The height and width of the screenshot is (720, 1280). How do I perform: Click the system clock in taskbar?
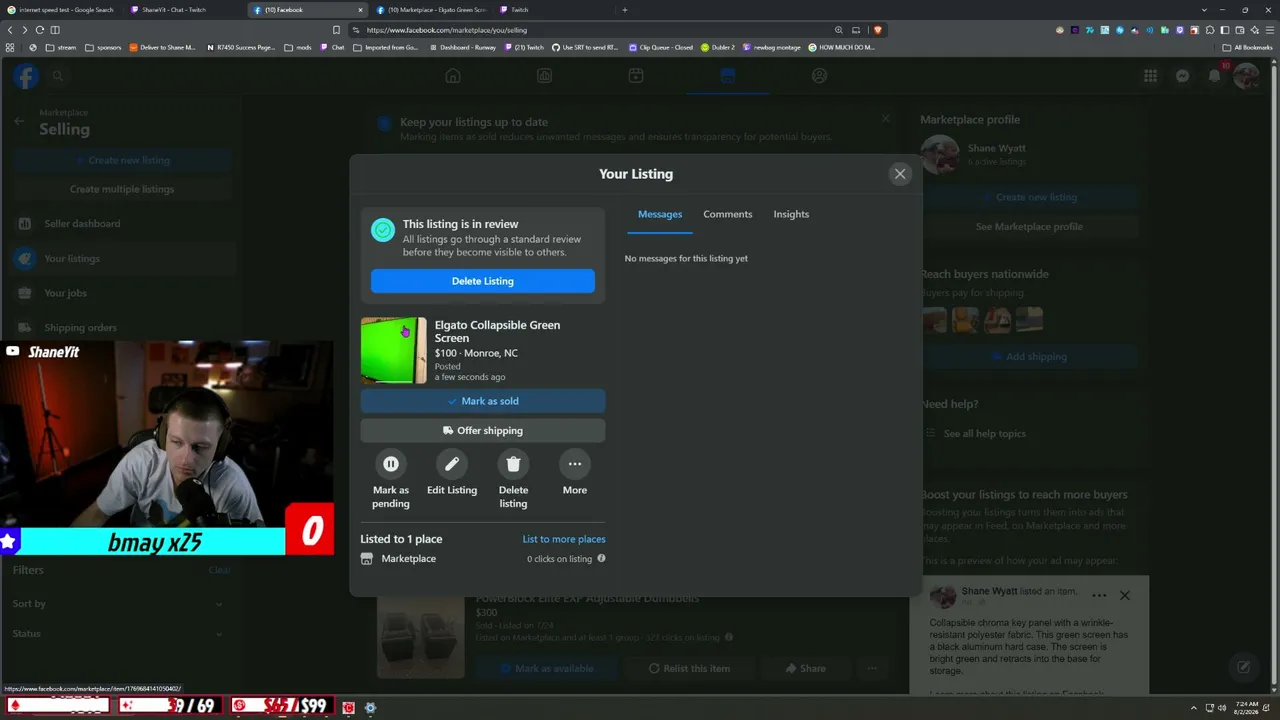(x=1246, y=708)
